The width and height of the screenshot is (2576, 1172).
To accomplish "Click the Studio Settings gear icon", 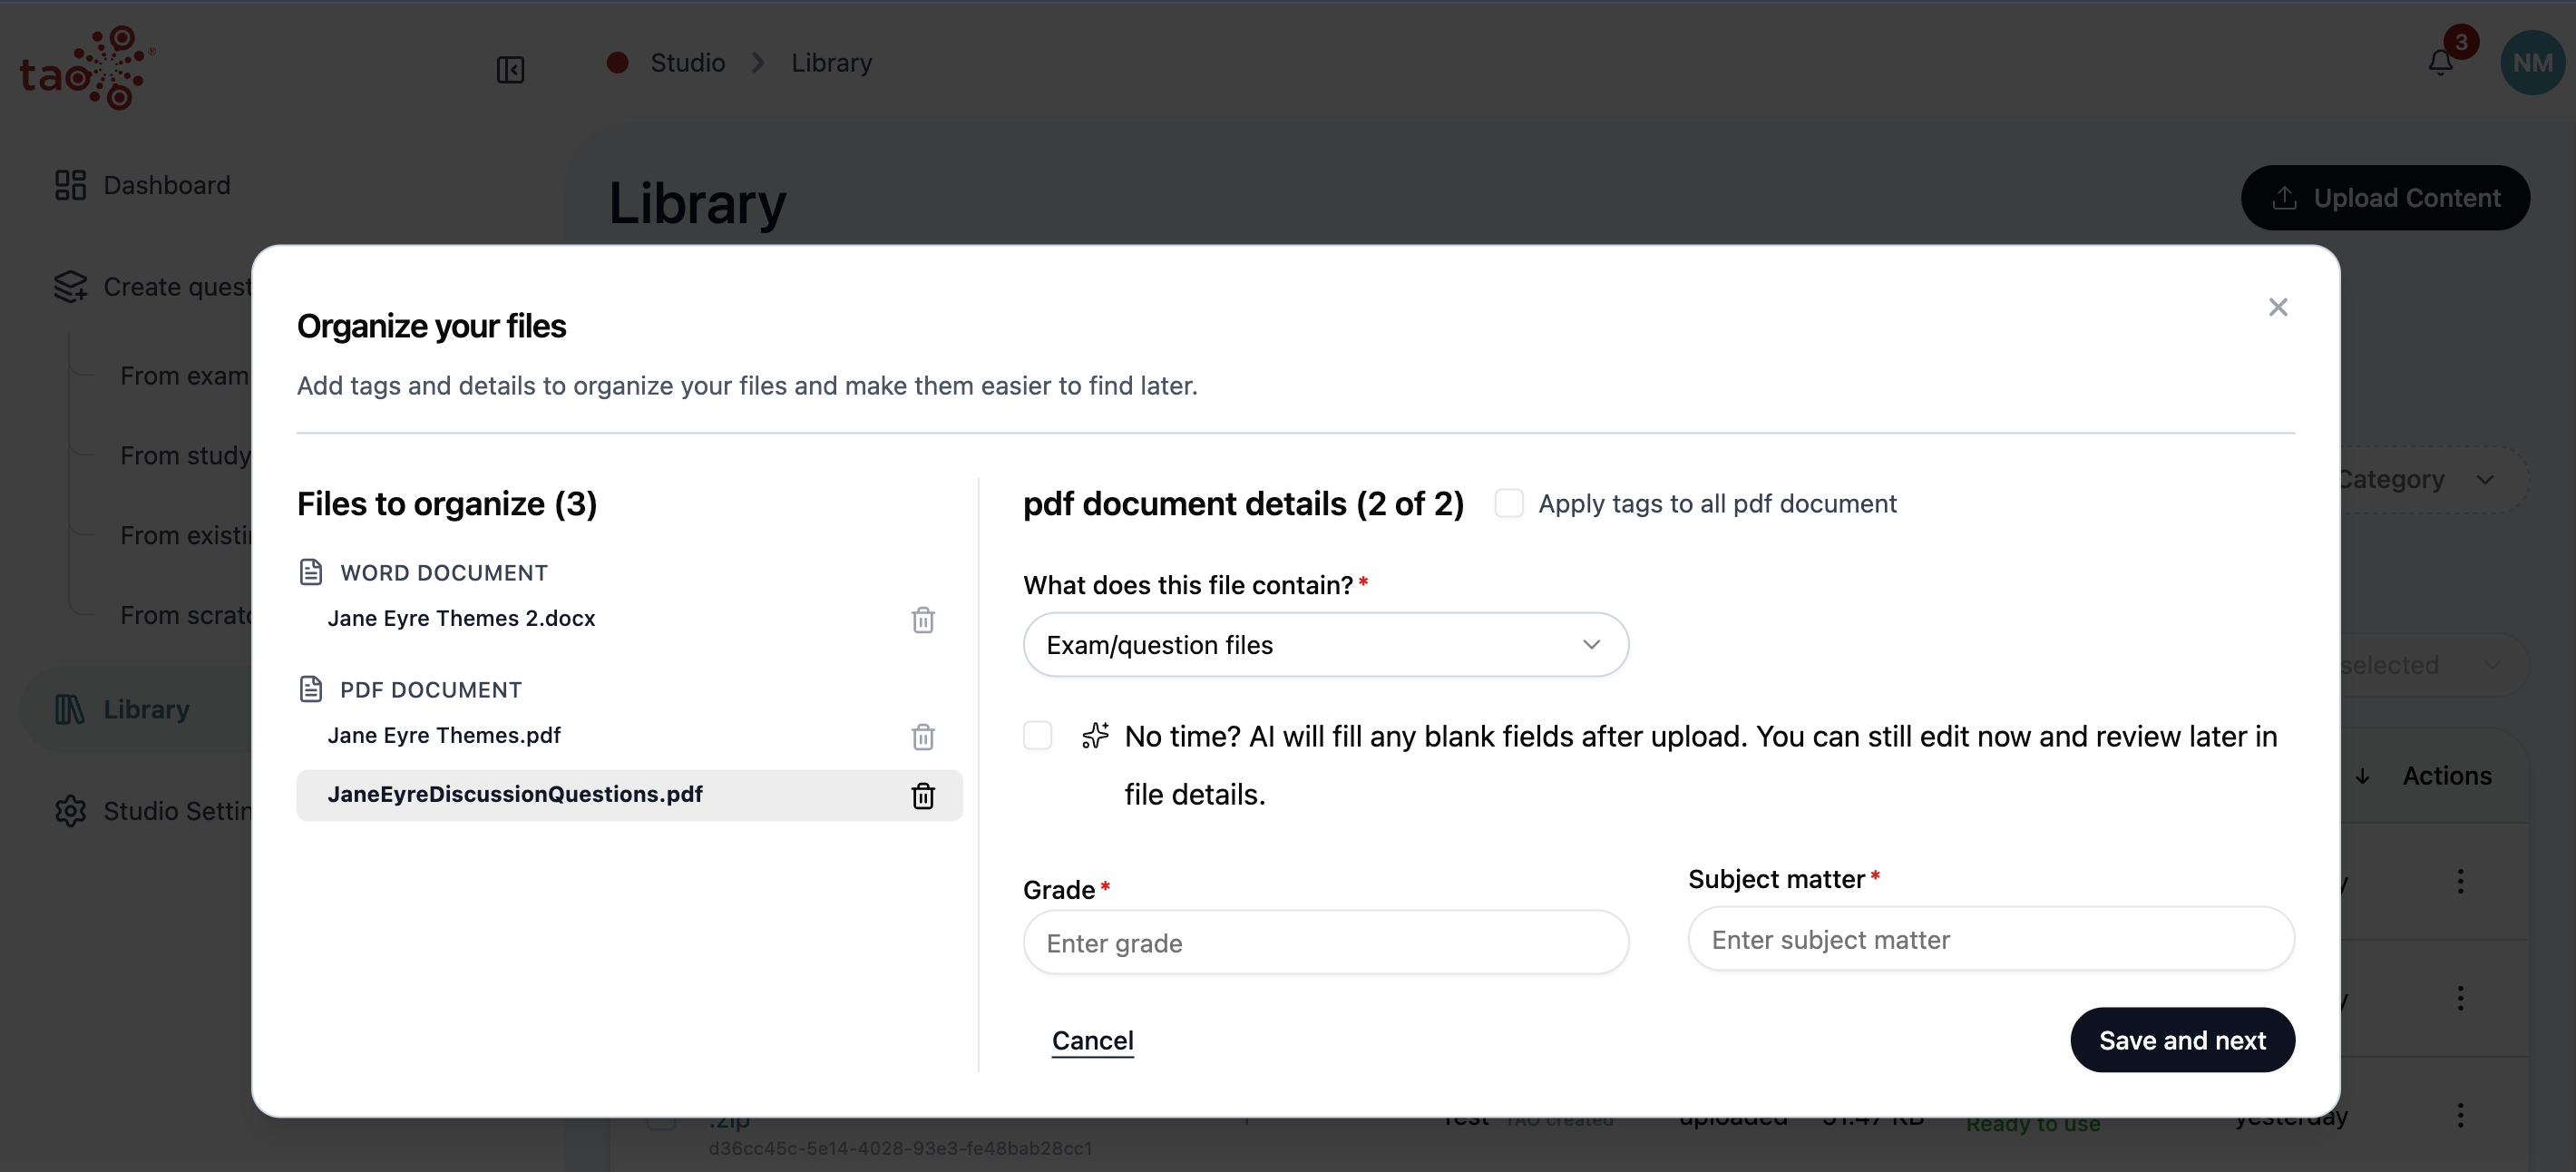I will [70, 811].
